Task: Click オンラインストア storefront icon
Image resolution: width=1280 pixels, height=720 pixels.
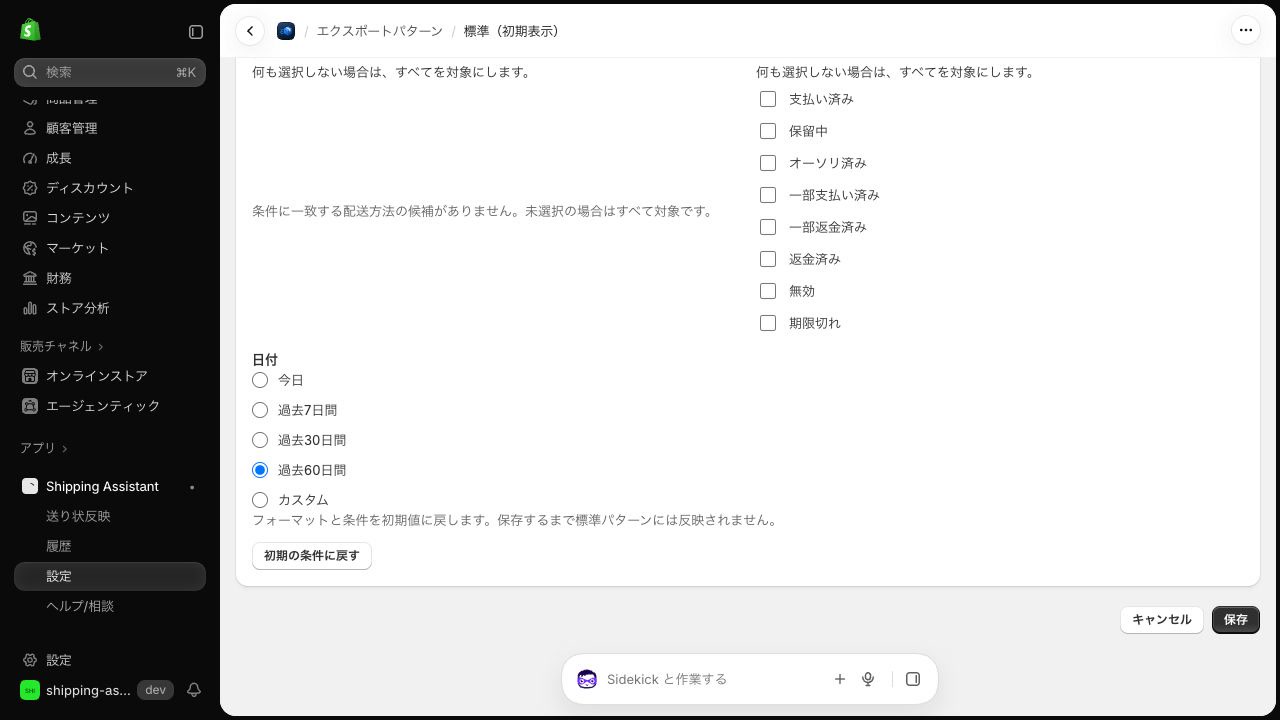Action: point(30,376)
